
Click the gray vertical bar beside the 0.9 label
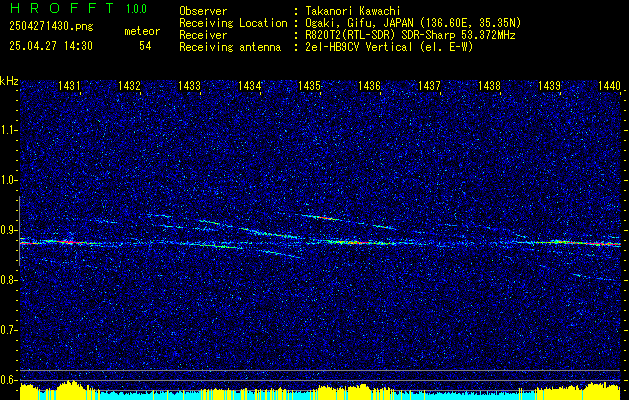20,231
